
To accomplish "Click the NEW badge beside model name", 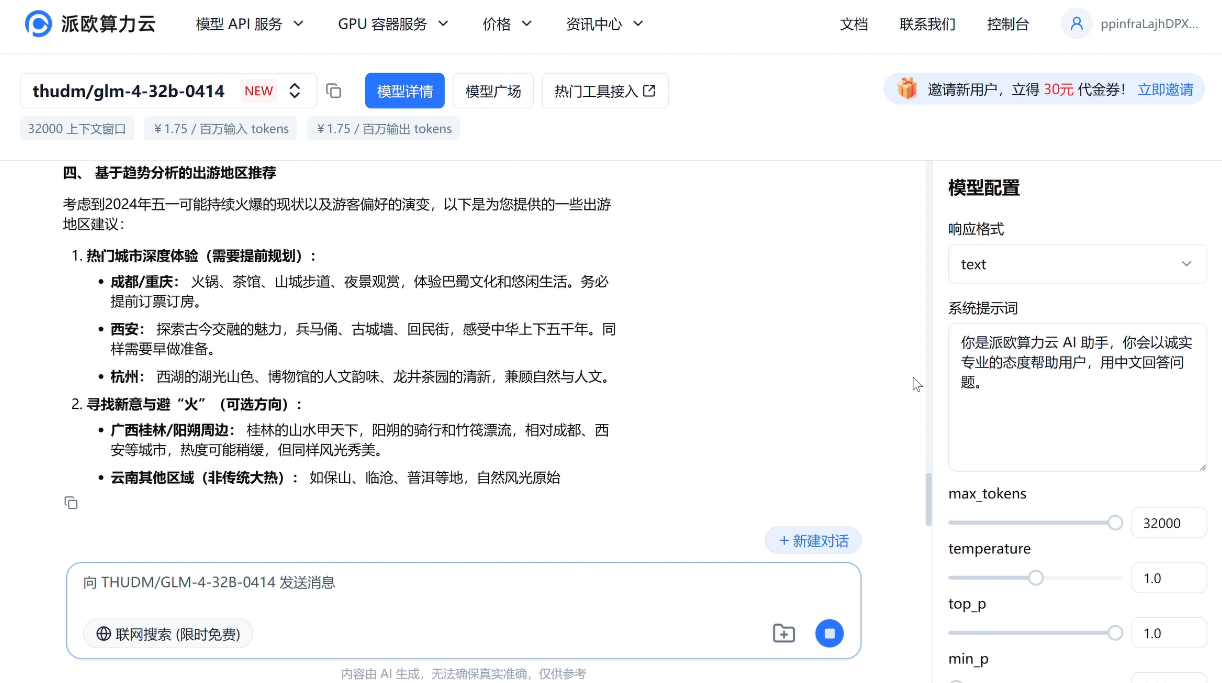I will point(259,91).
